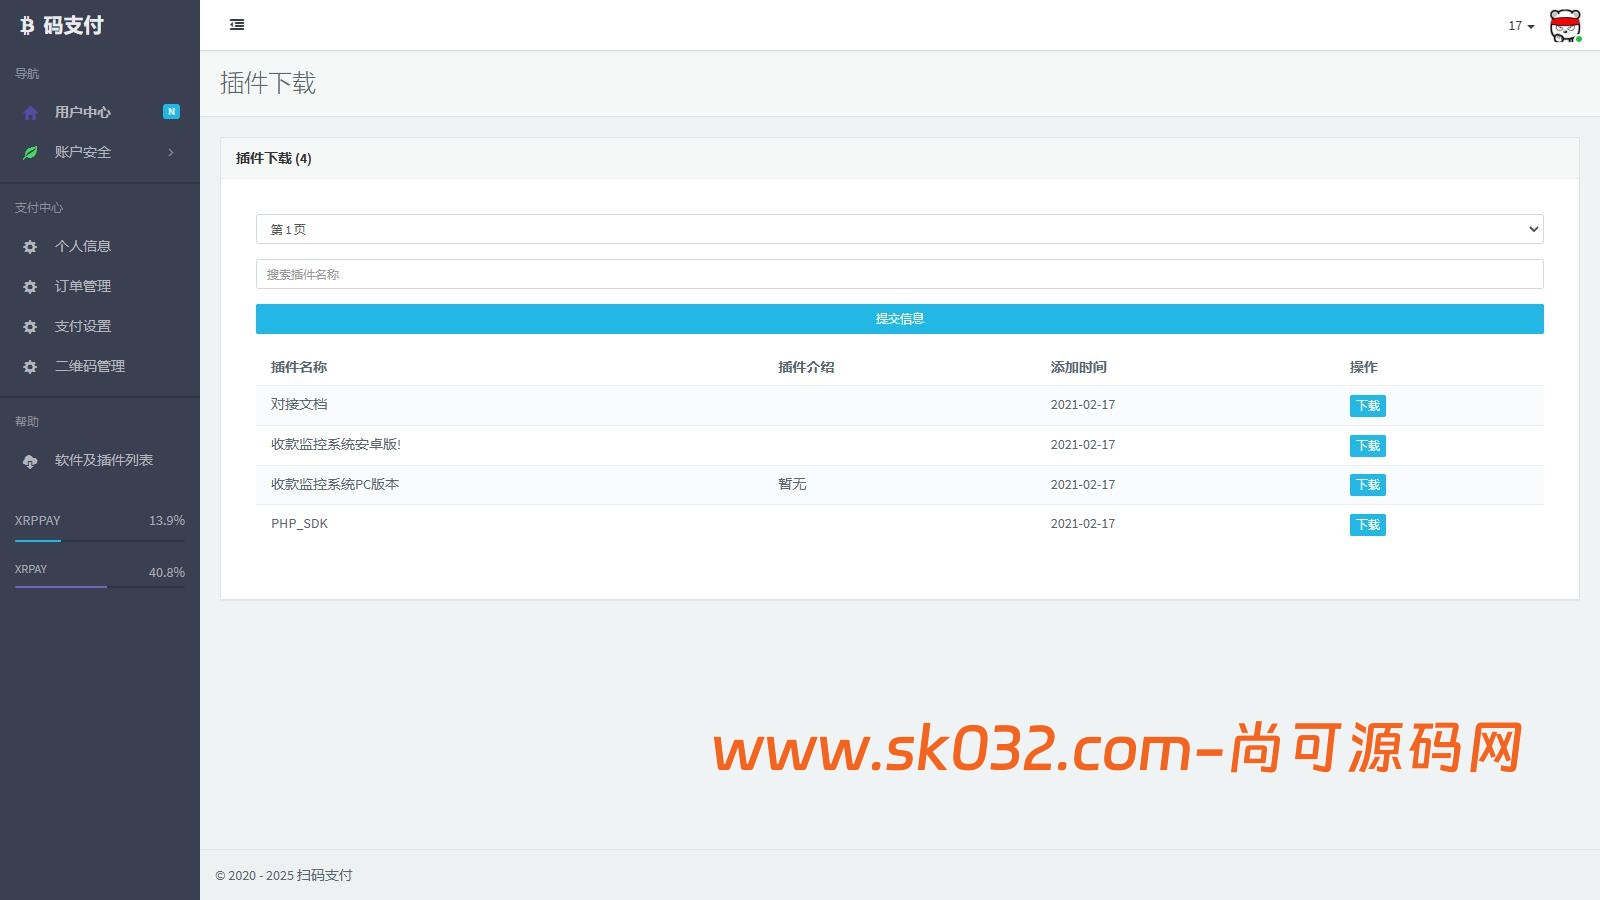Open the user 17 account dropdown
The width and height of the screenshot is (1600, 900).
click(1520, 26)
